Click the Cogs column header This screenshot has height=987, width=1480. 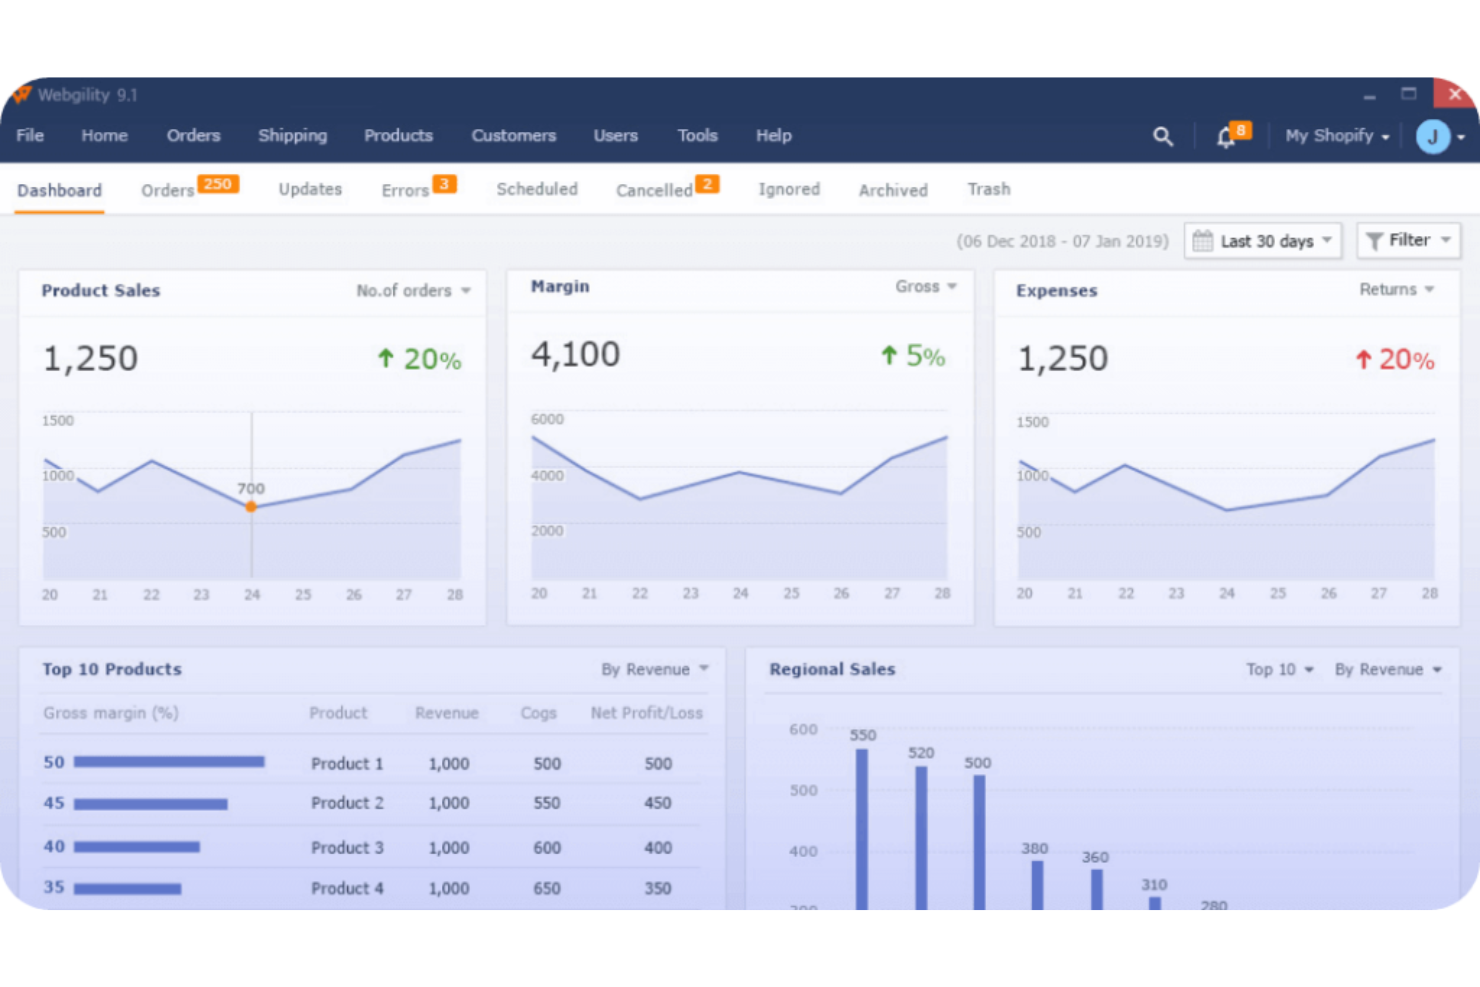point(538,714)
